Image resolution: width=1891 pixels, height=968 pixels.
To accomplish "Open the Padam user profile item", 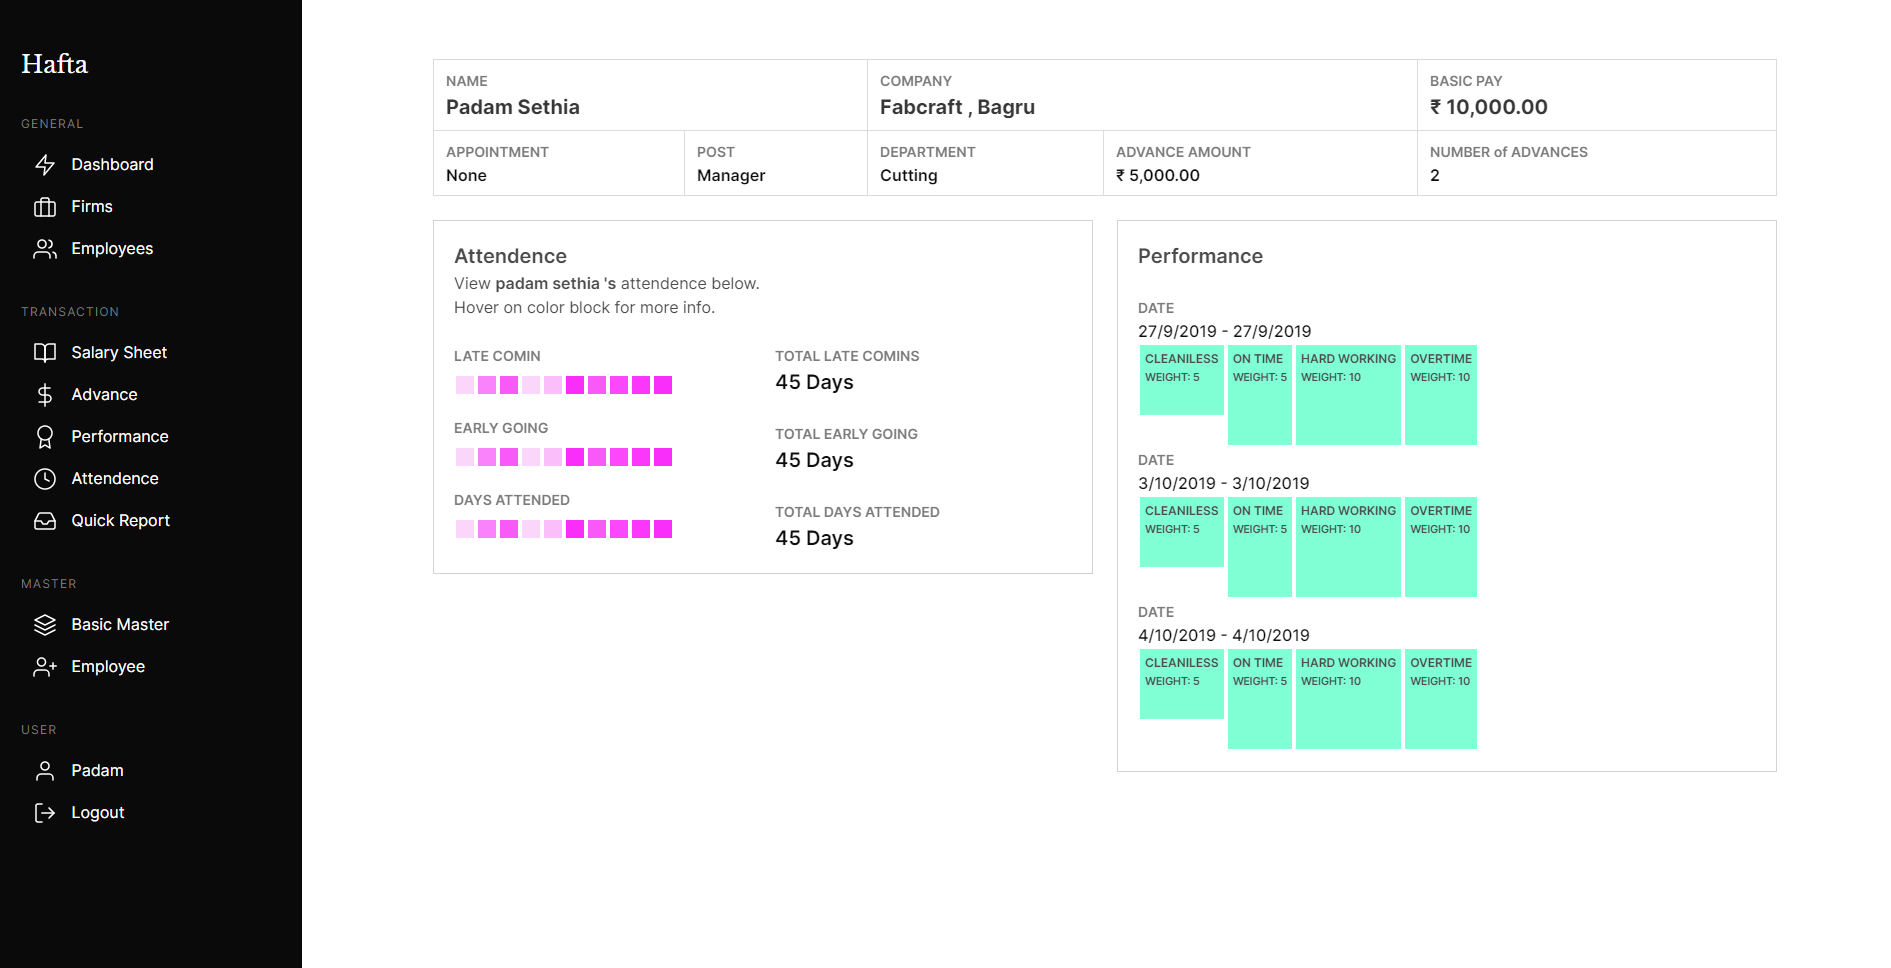I will click(97, 771).
